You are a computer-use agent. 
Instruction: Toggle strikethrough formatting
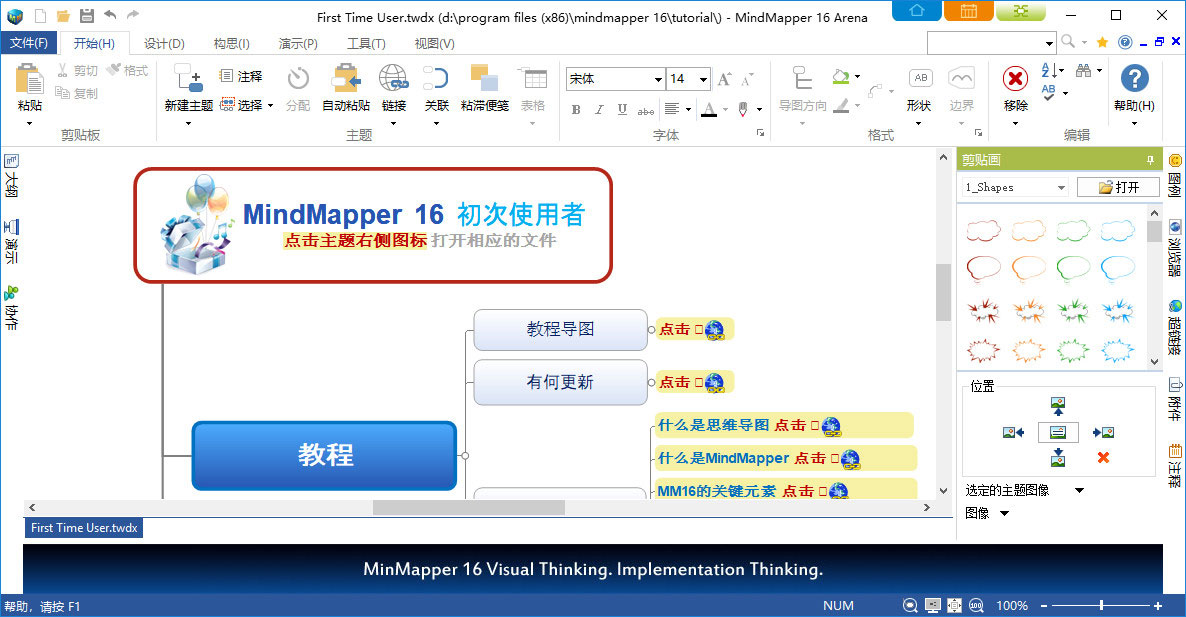click(645, 110)
